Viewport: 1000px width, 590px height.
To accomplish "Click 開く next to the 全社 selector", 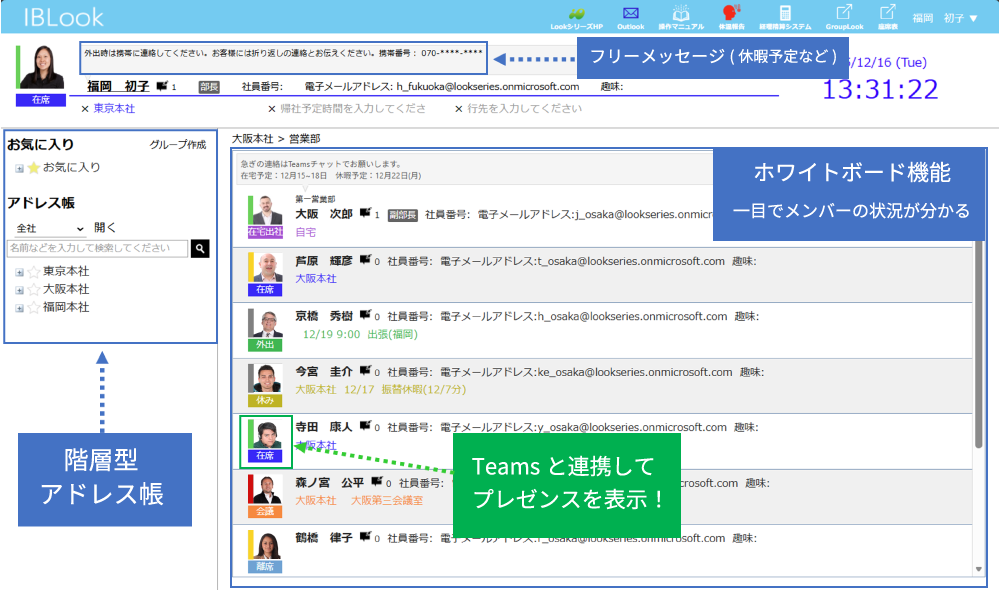I will point(105,228).
